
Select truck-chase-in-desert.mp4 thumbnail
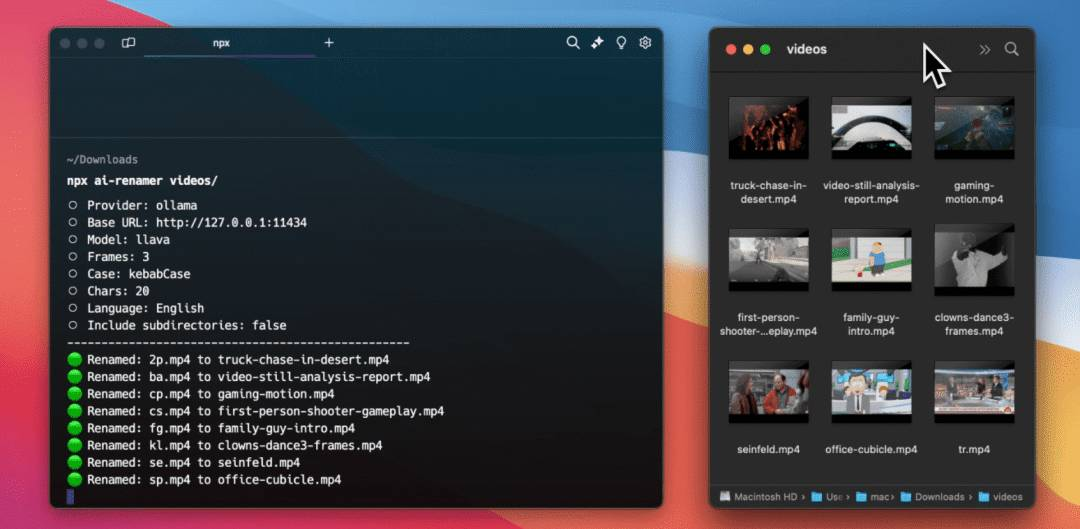(x=769, y=127)
